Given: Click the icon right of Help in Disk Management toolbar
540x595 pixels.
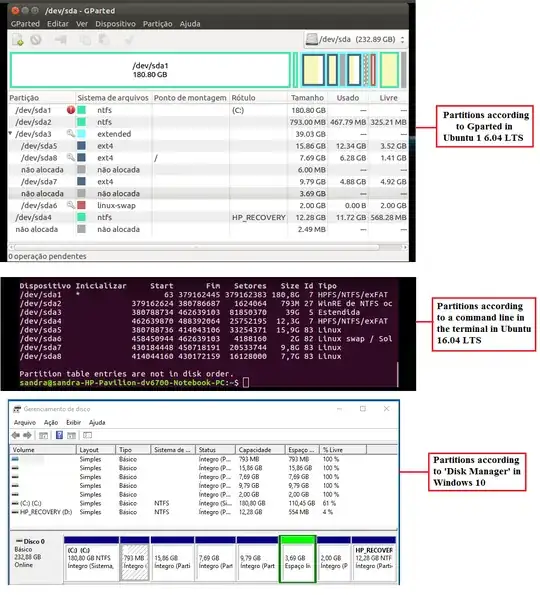Looking at the screenshot, I should pos(71,435).
